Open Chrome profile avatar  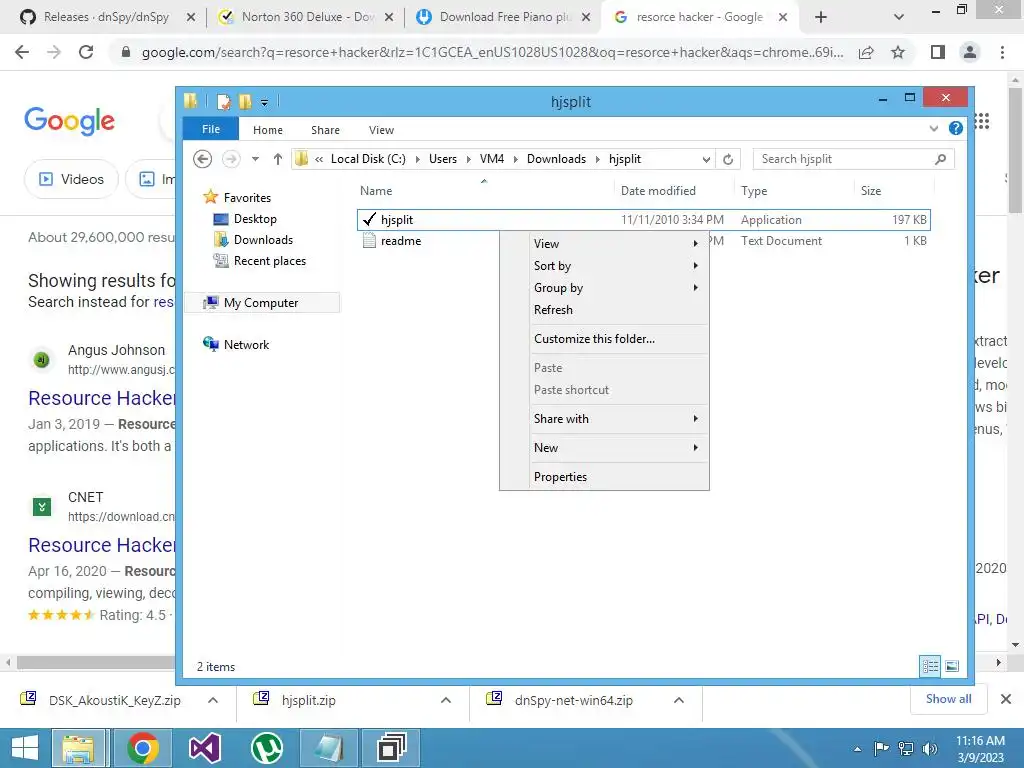[970, 52]
